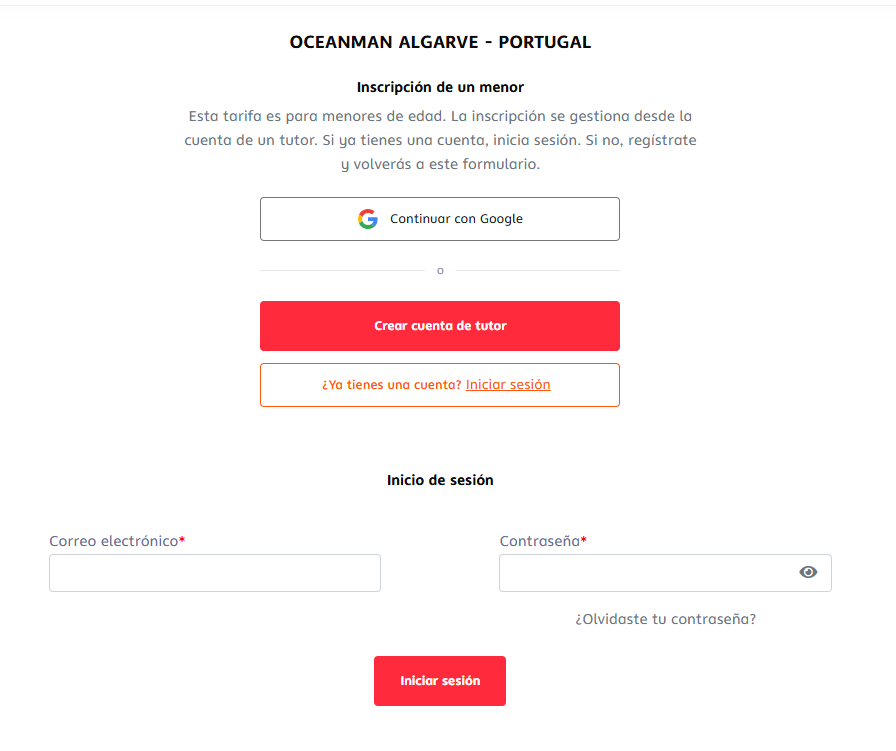The width and height of the screenshot is (896, 751).
Task: Click the 'o' separator between login options
Action: pyautogui.click(x=440, y=271)
